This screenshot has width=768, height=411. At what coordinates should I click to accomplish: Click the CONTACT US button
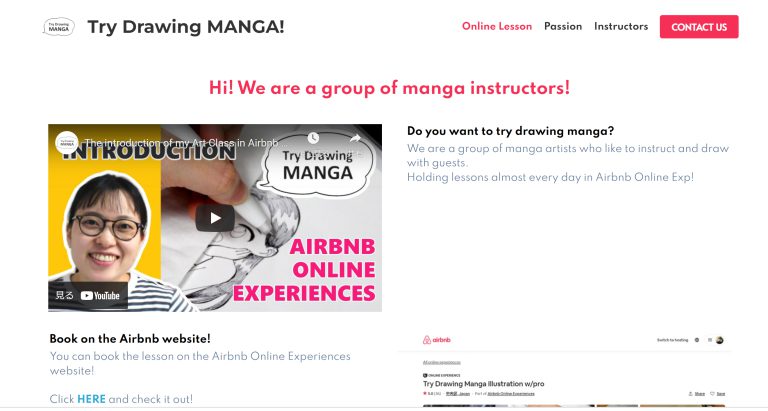pos(699,27)
